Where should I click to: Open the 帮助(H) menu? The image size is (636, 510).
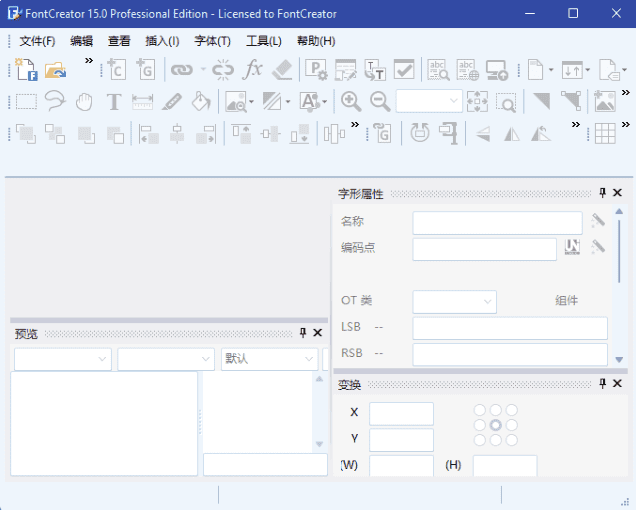[316, 41]
